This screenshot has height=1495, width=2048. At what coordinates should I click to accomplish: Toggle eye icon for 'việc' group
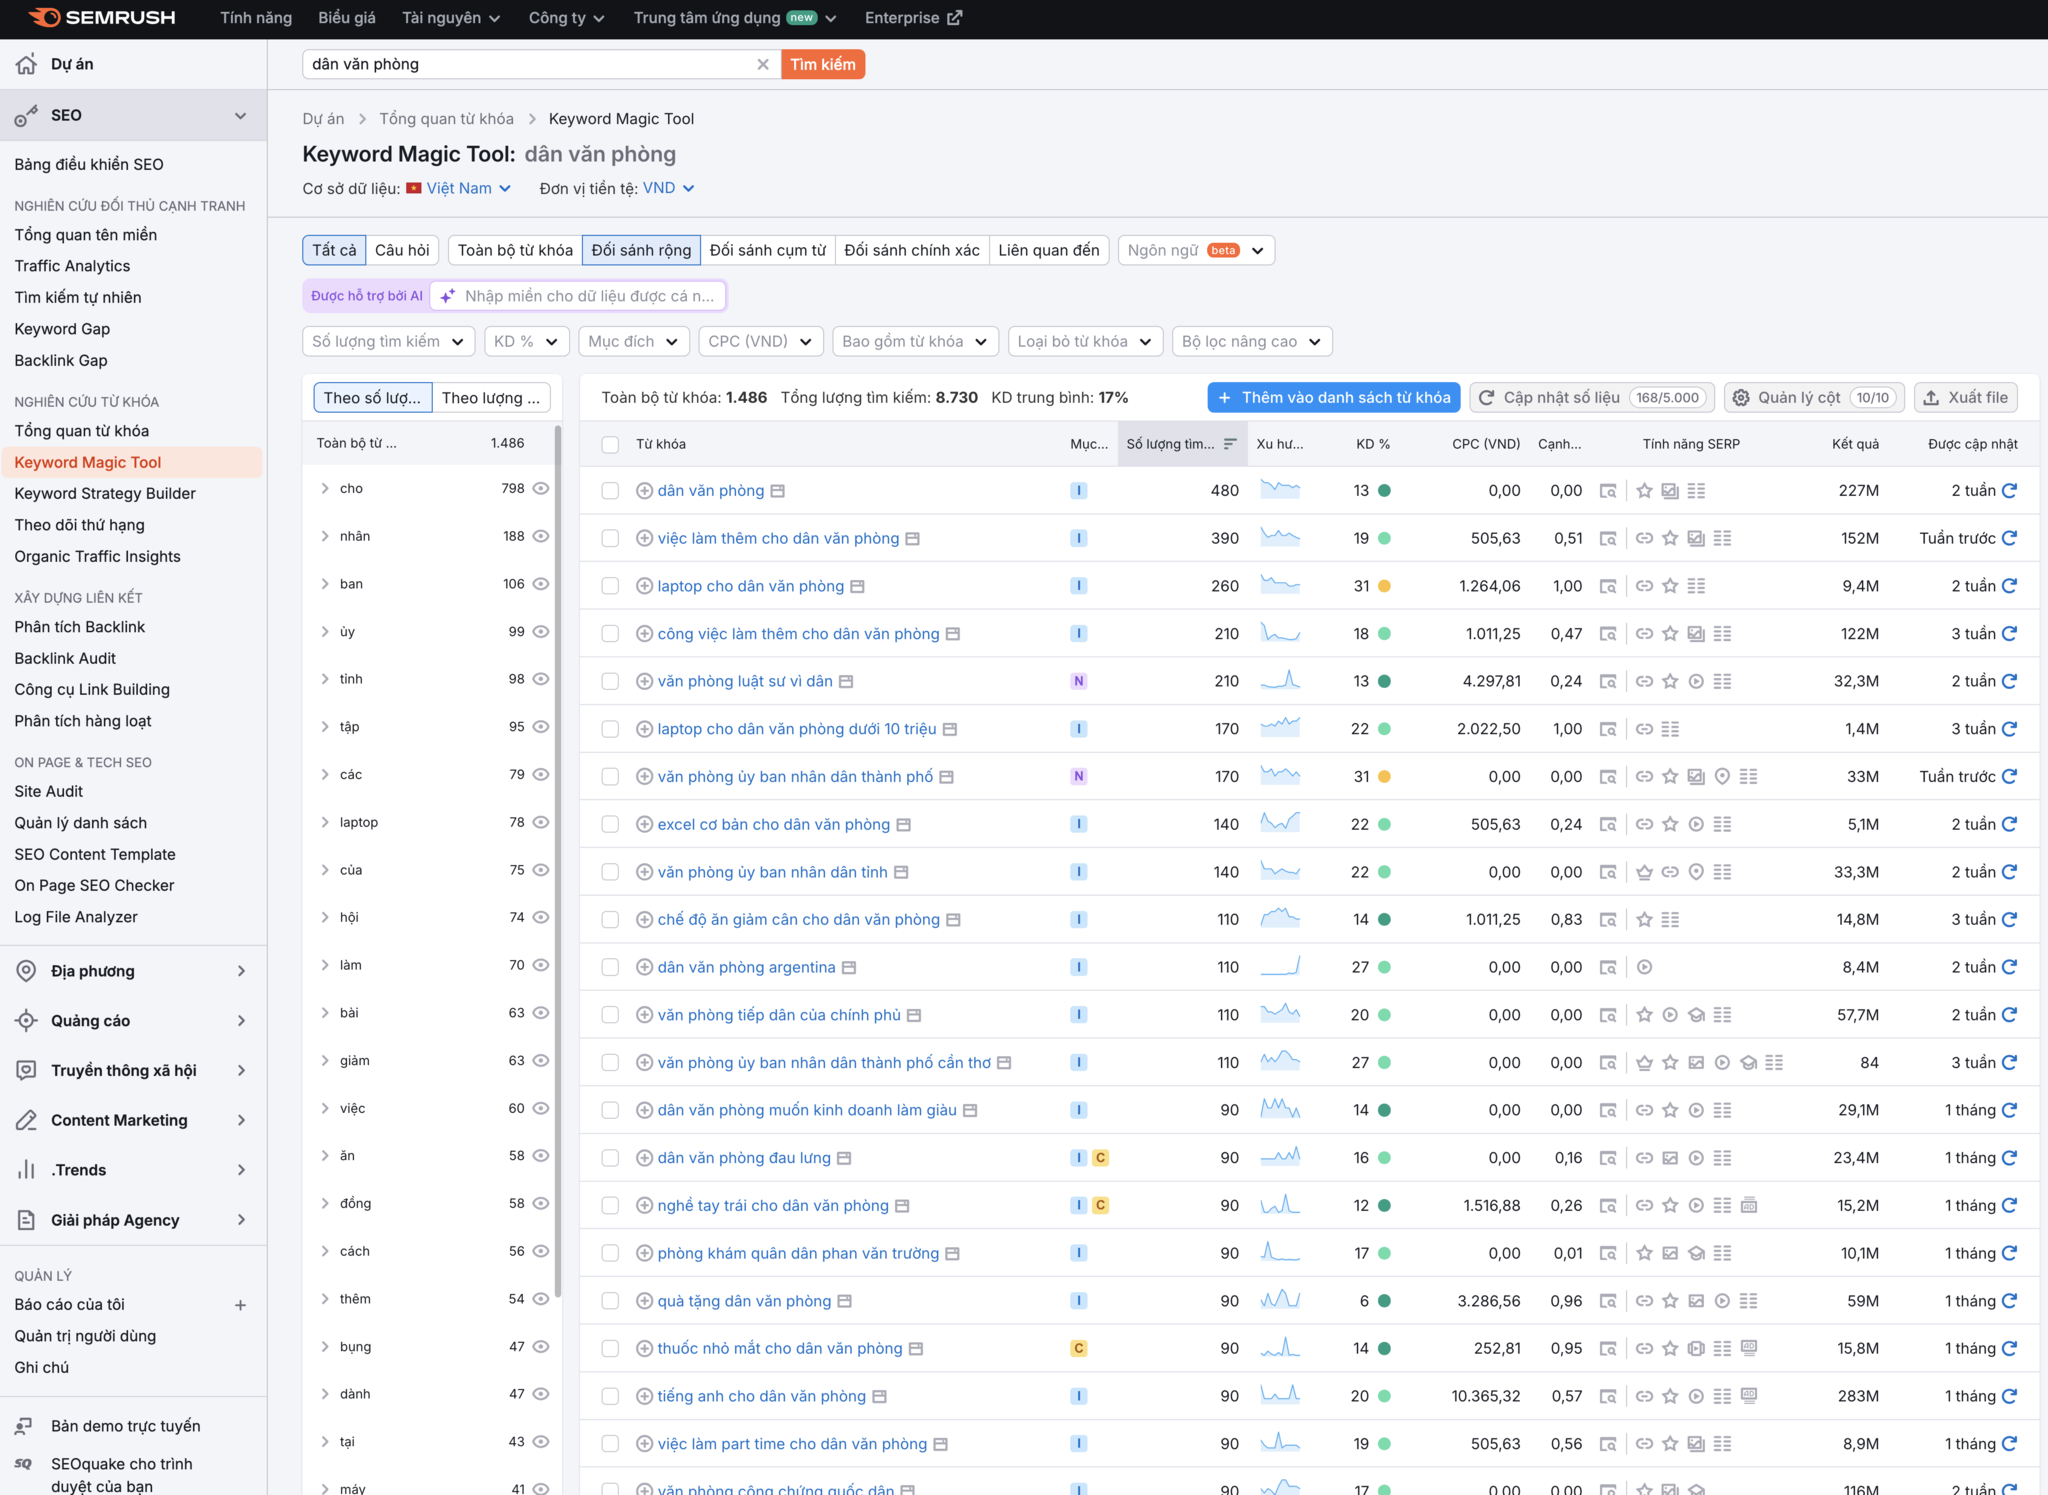541,1108
